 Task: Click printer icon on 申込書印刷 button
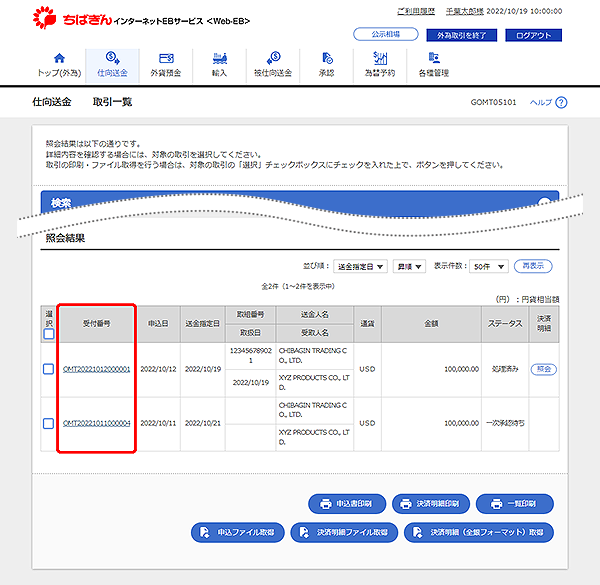coord(326,504)
